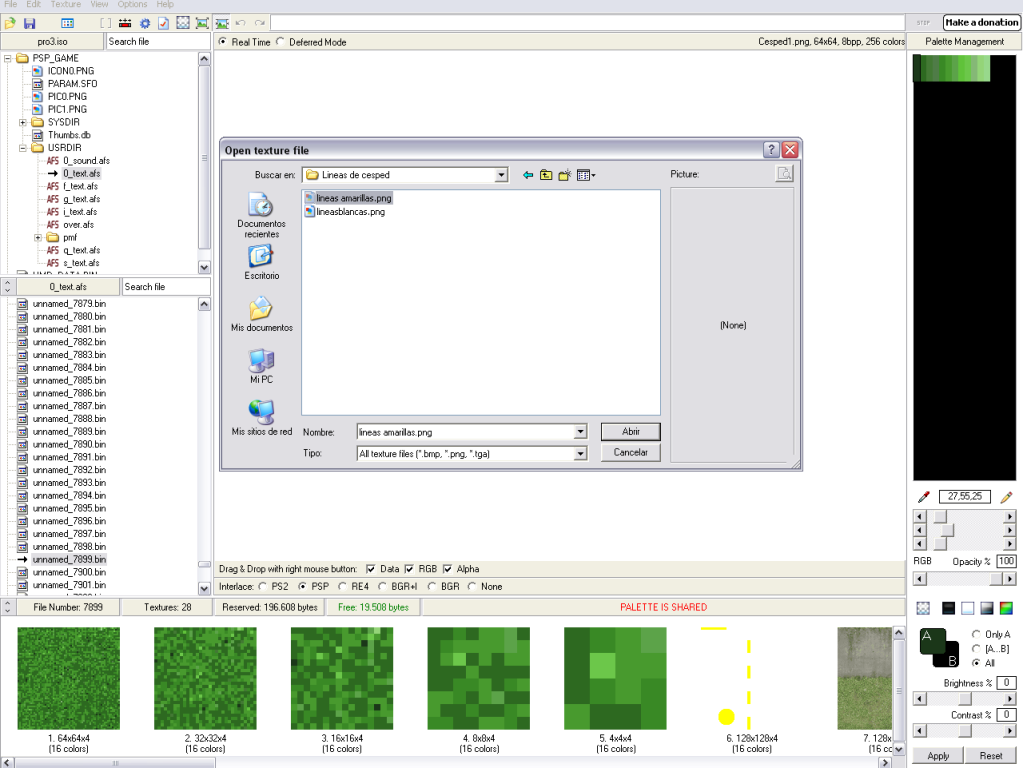Expand the pmf folder
The width and height of the screenshot is (1023, 768).
pyautogui.click(x=38, y=238)
